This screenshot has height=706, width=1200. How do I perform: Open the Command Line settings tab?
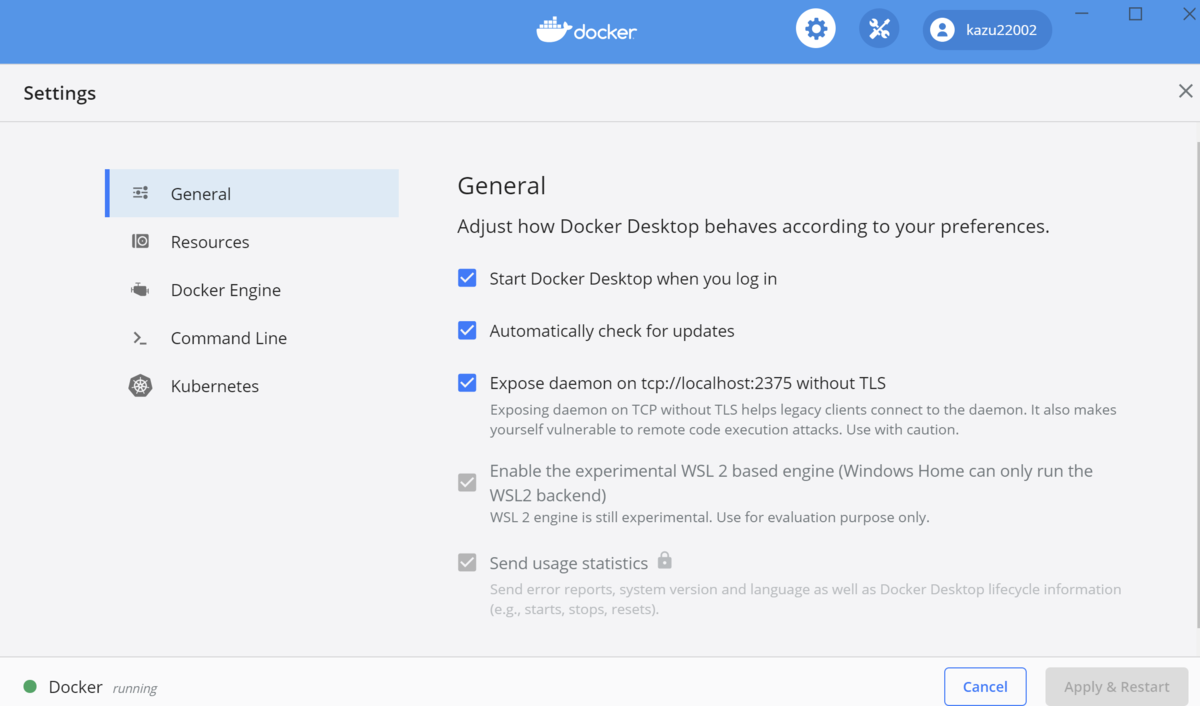[252, 338]
